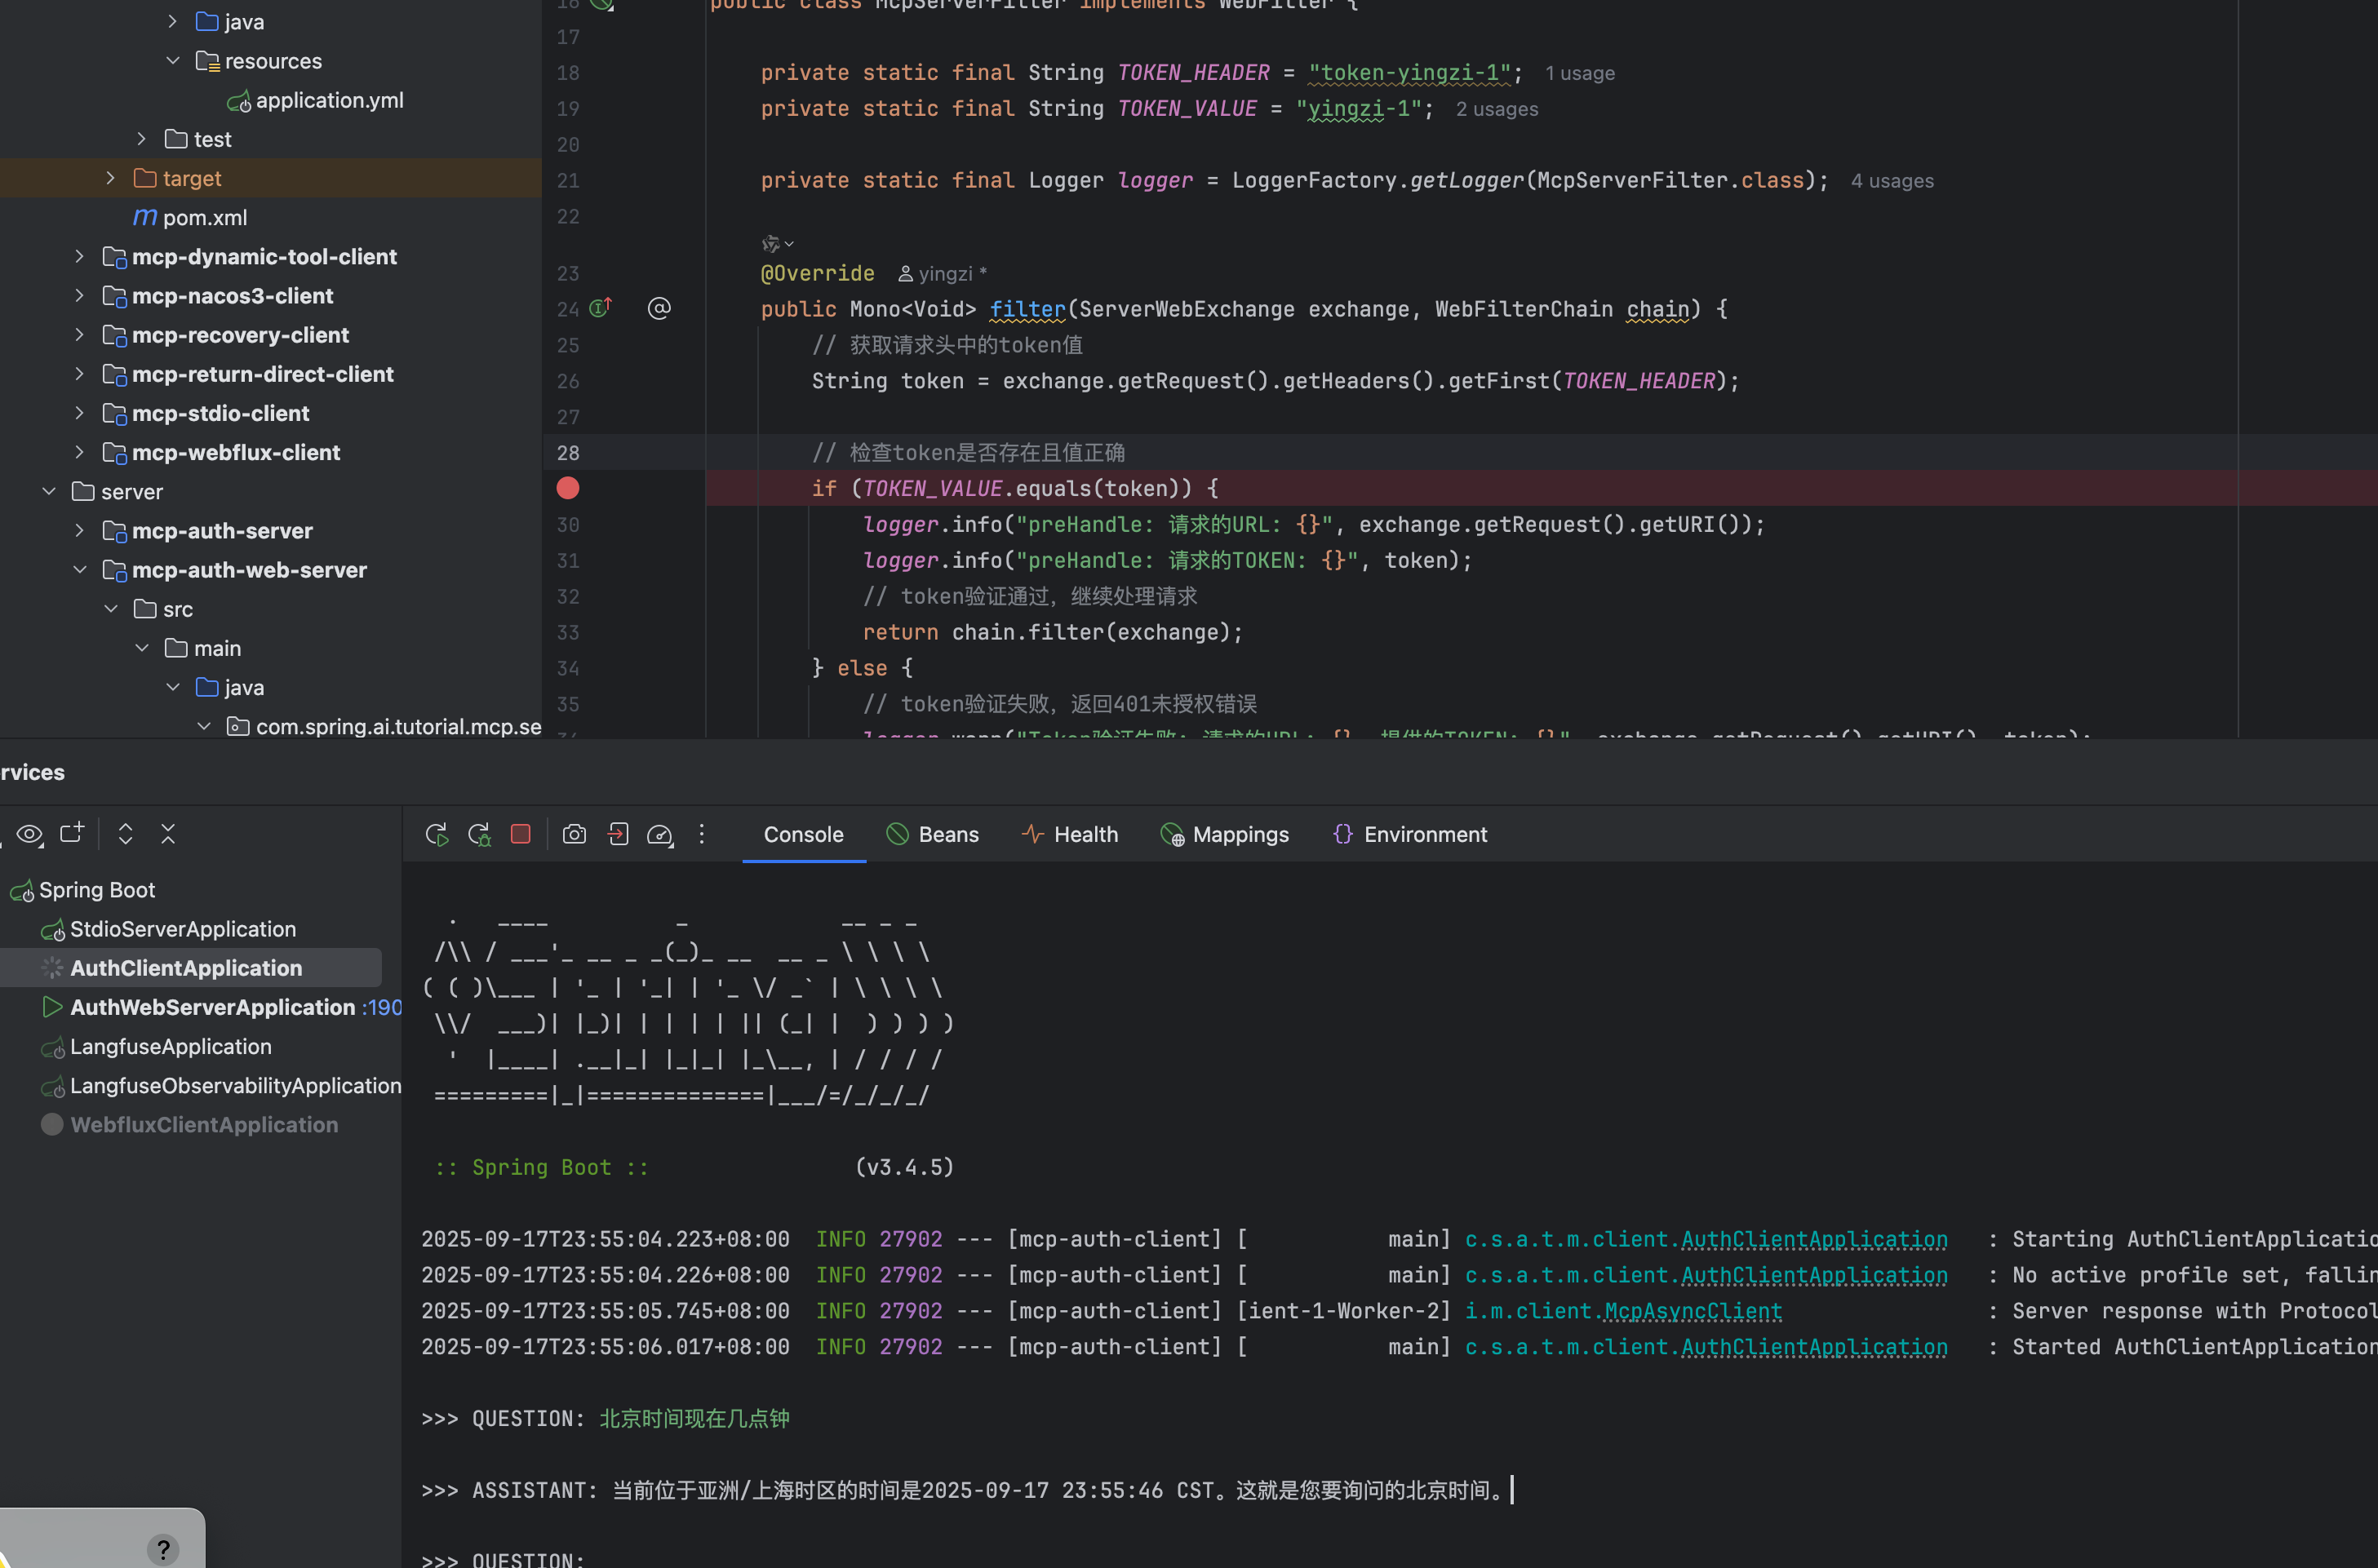Select AuthWebServerApplication in the Services tree
The width and height of the screenshot is (2378, 1568).
(x=212, y=1007)
